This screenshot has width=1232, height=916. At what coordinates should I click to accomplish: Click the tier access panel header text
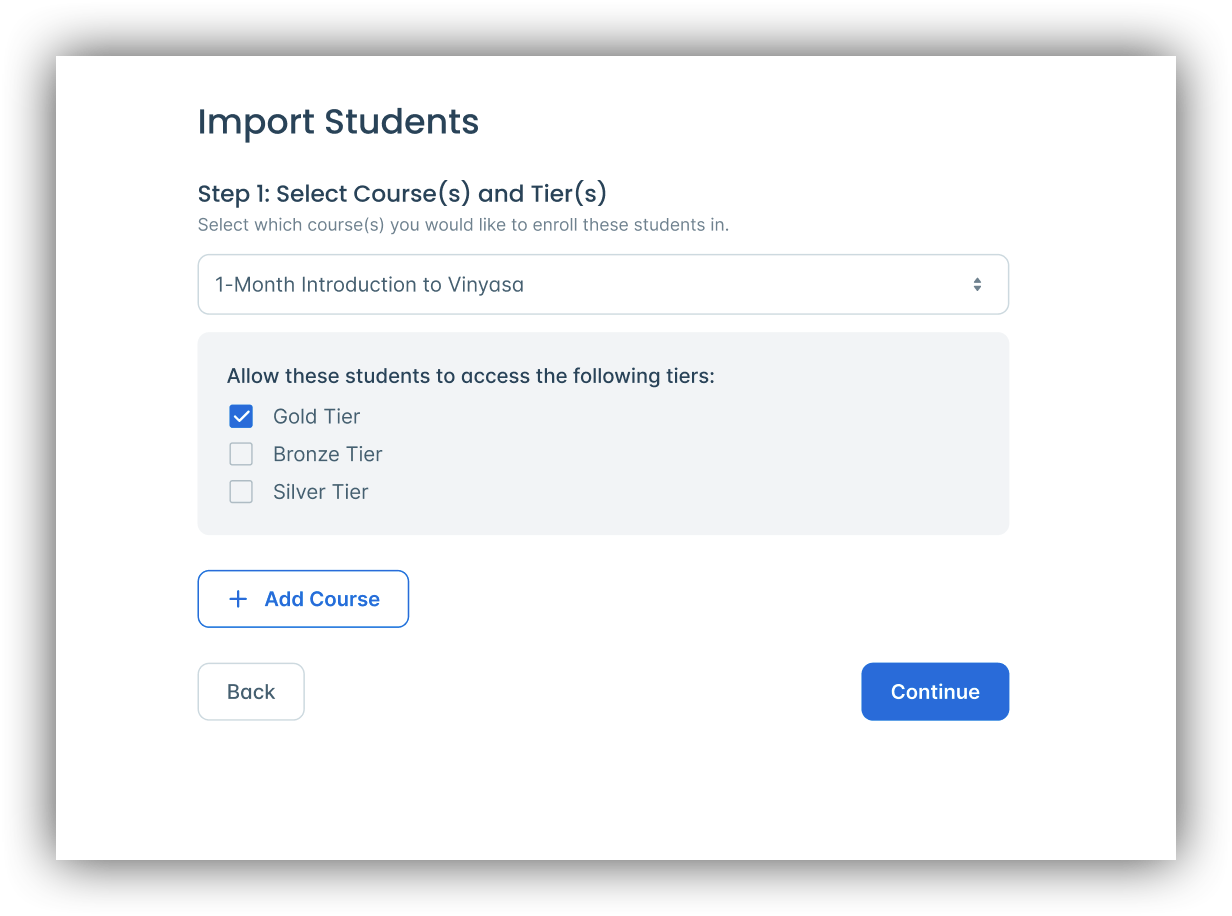(x=470, y=376)
